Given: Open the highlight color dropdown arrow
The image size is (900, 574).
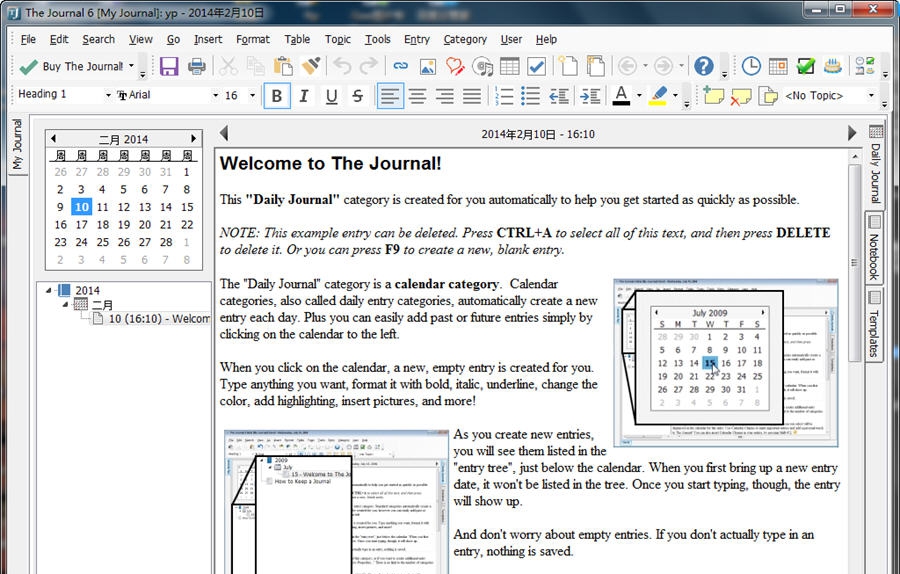Looking at the screenshot, I should 675,95.
